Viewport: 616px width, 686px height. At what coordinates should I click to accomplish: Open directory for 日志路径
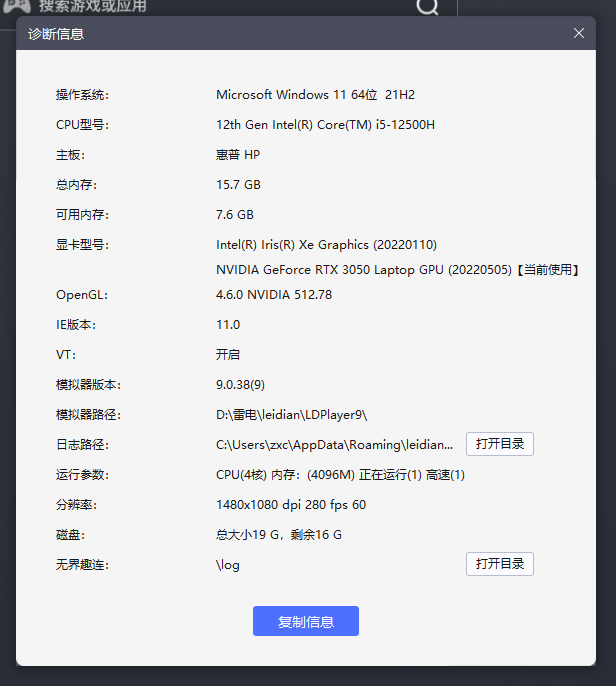(x=499, y=444)
